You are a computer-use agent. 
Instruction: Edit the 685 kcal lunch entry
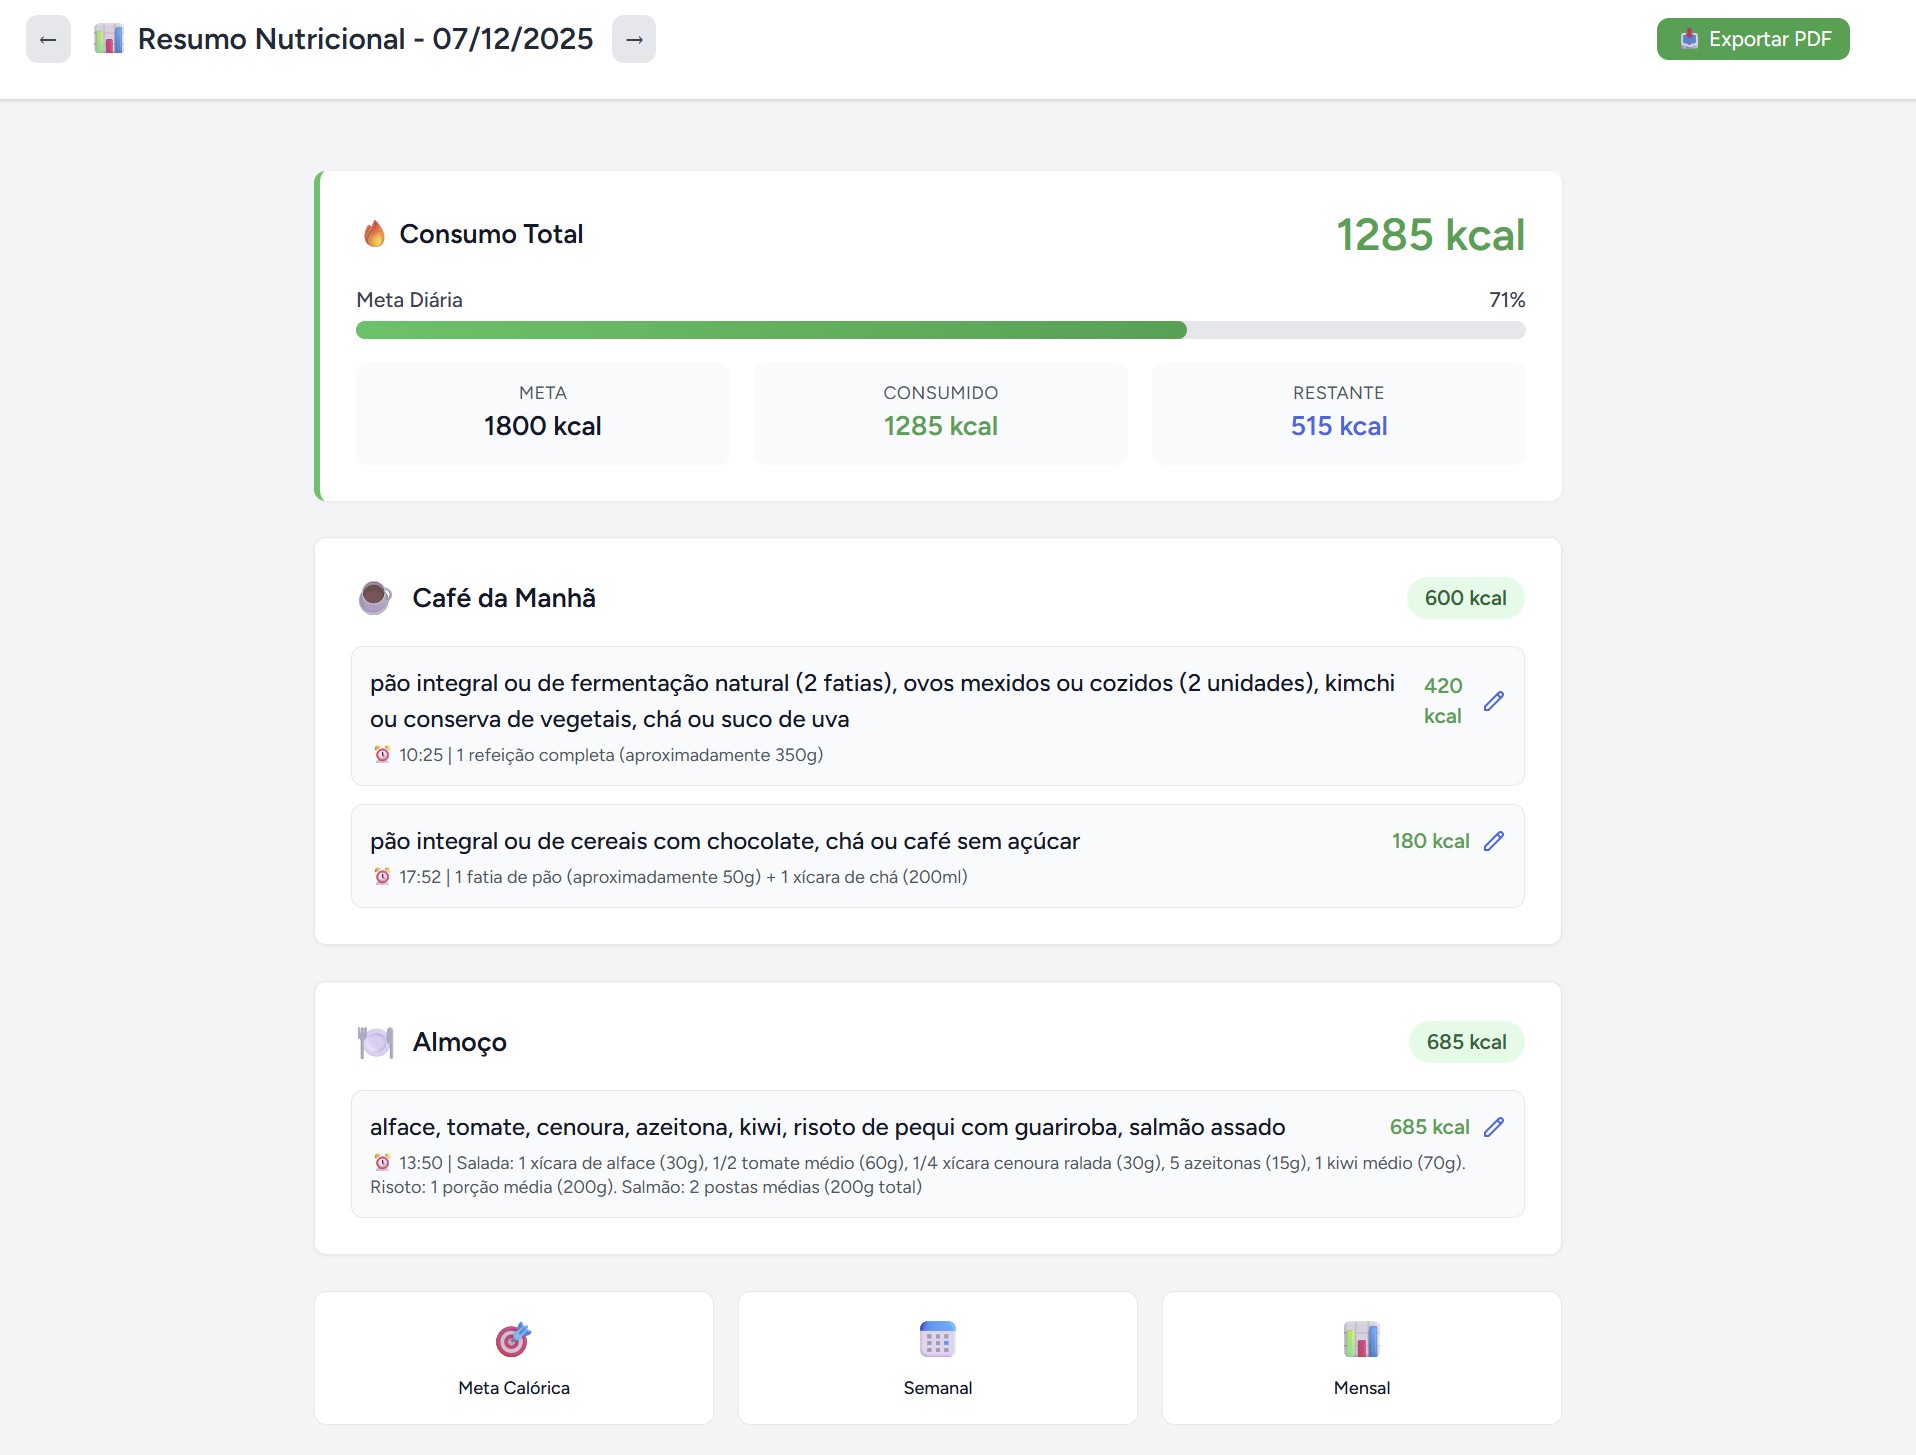point(1493,1127)
